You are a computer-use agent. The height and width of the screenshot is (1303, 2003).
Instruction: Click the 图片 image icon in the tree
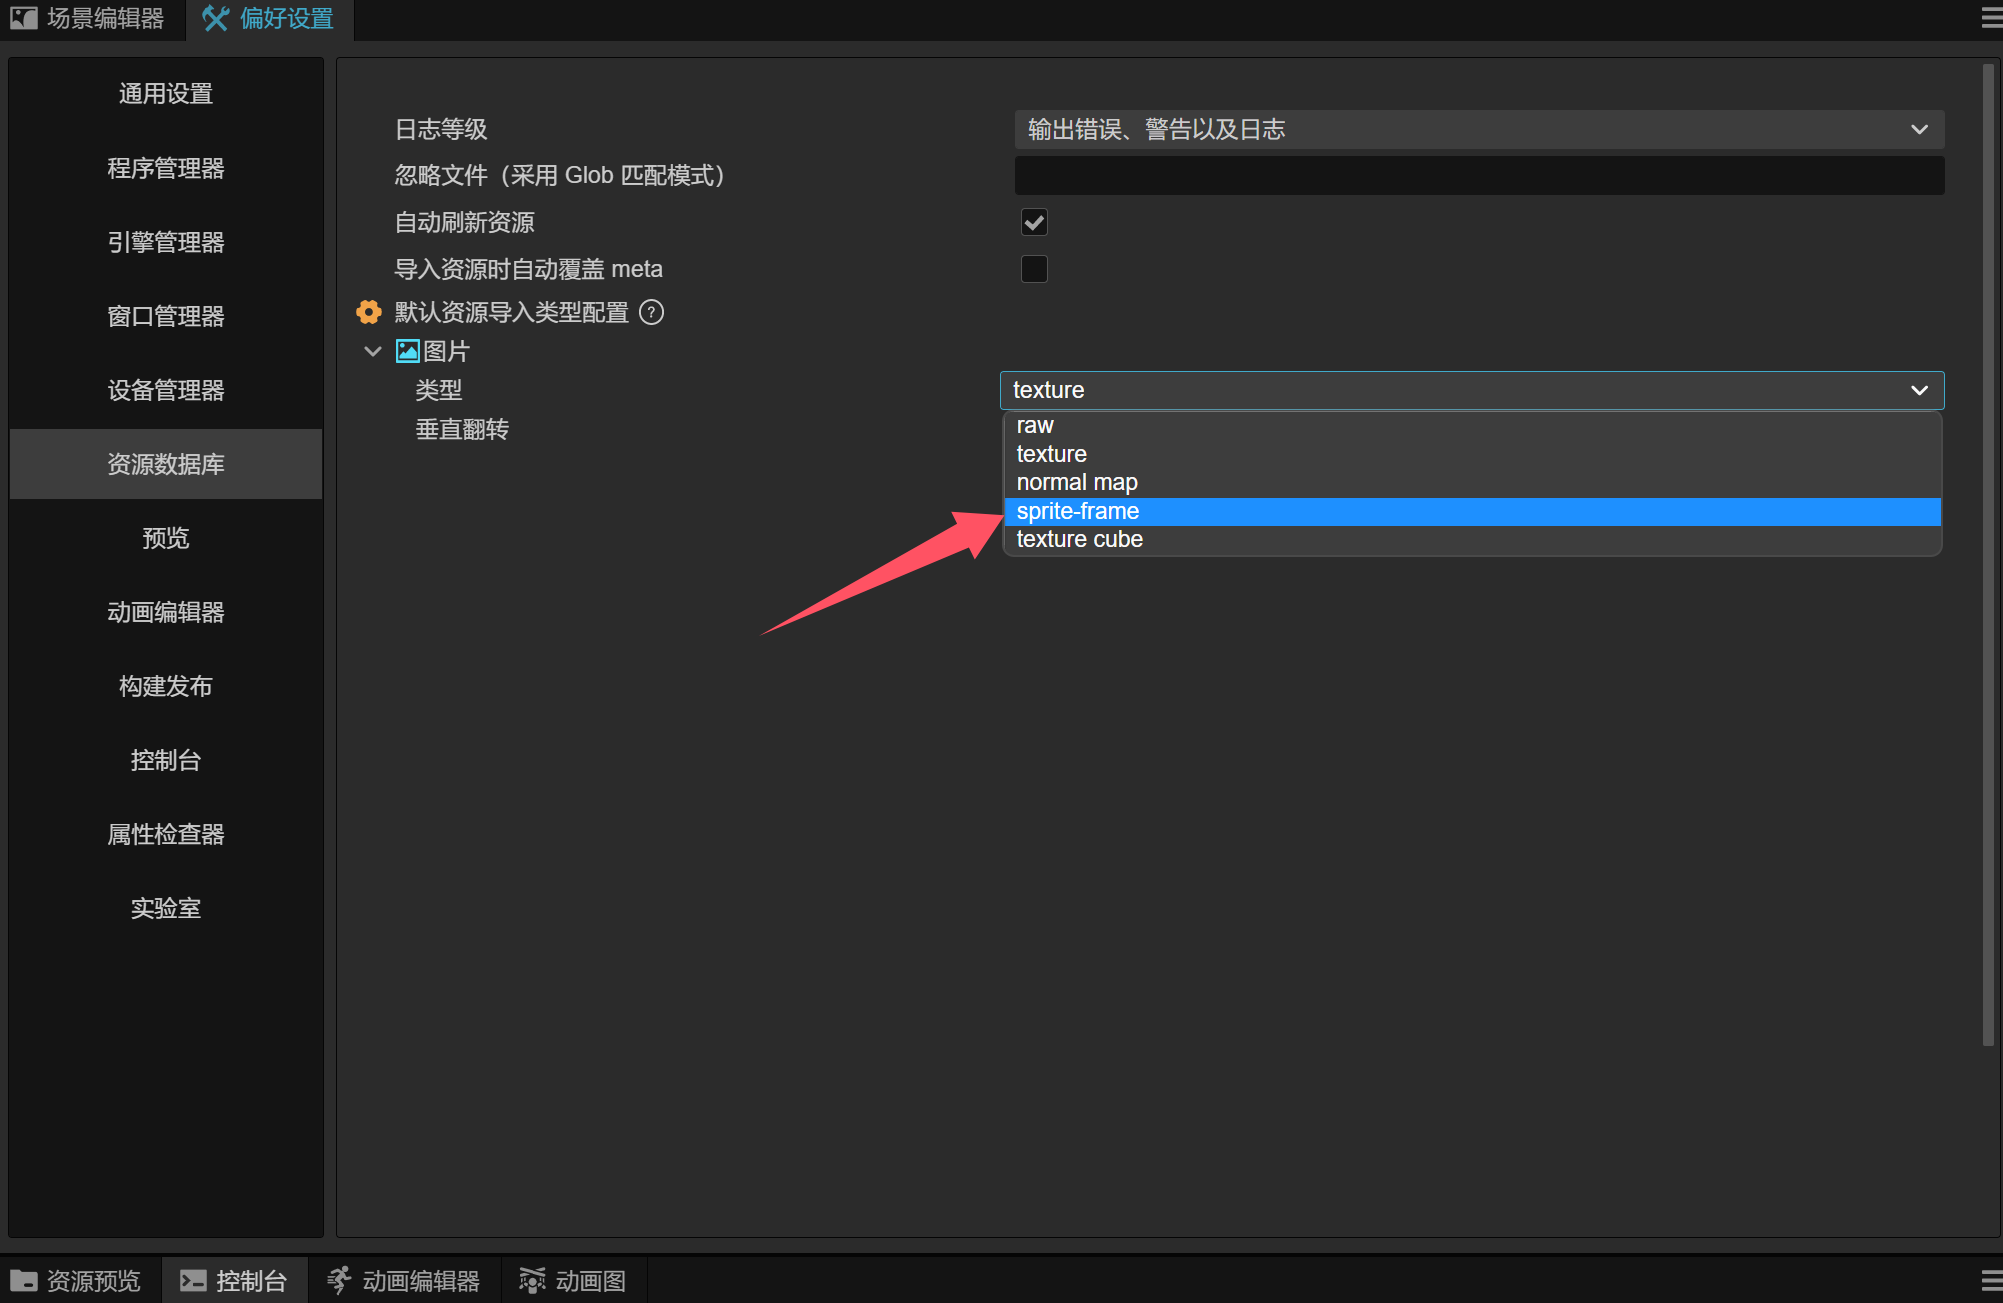[408, 351]
